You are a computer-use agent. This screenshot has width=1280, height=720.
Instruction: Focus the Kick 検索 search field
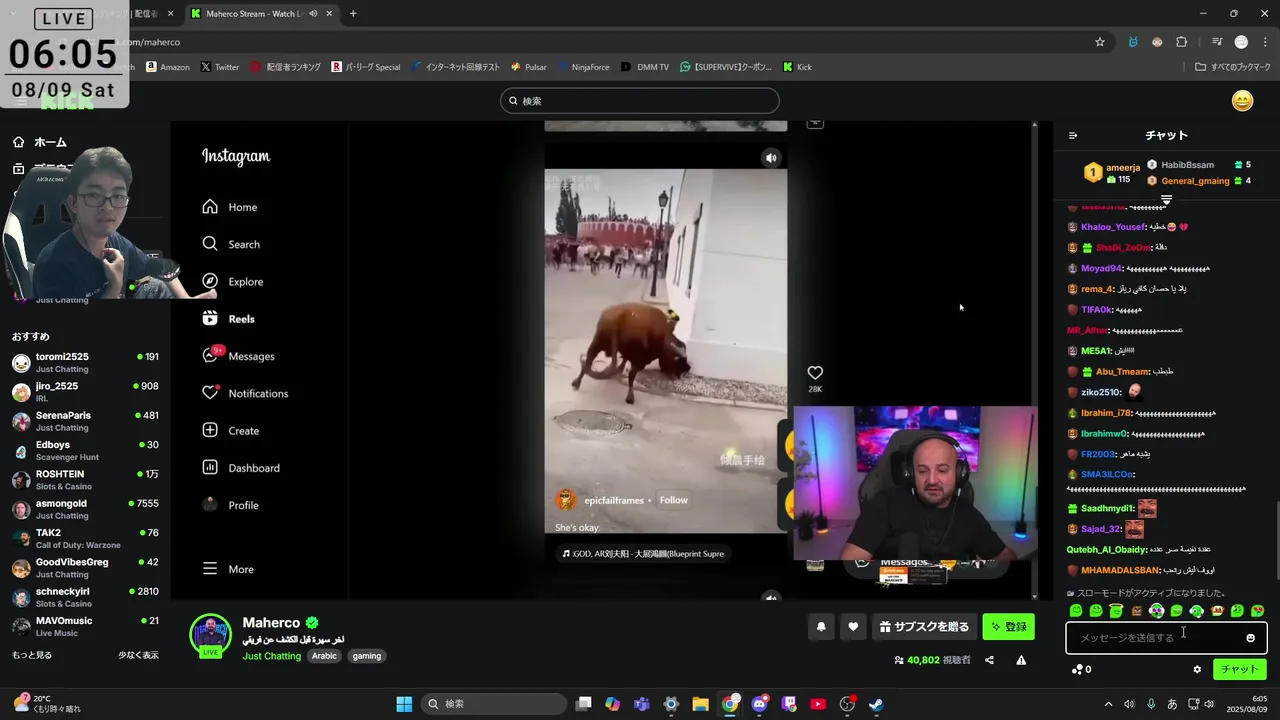[x=640, y=101]
